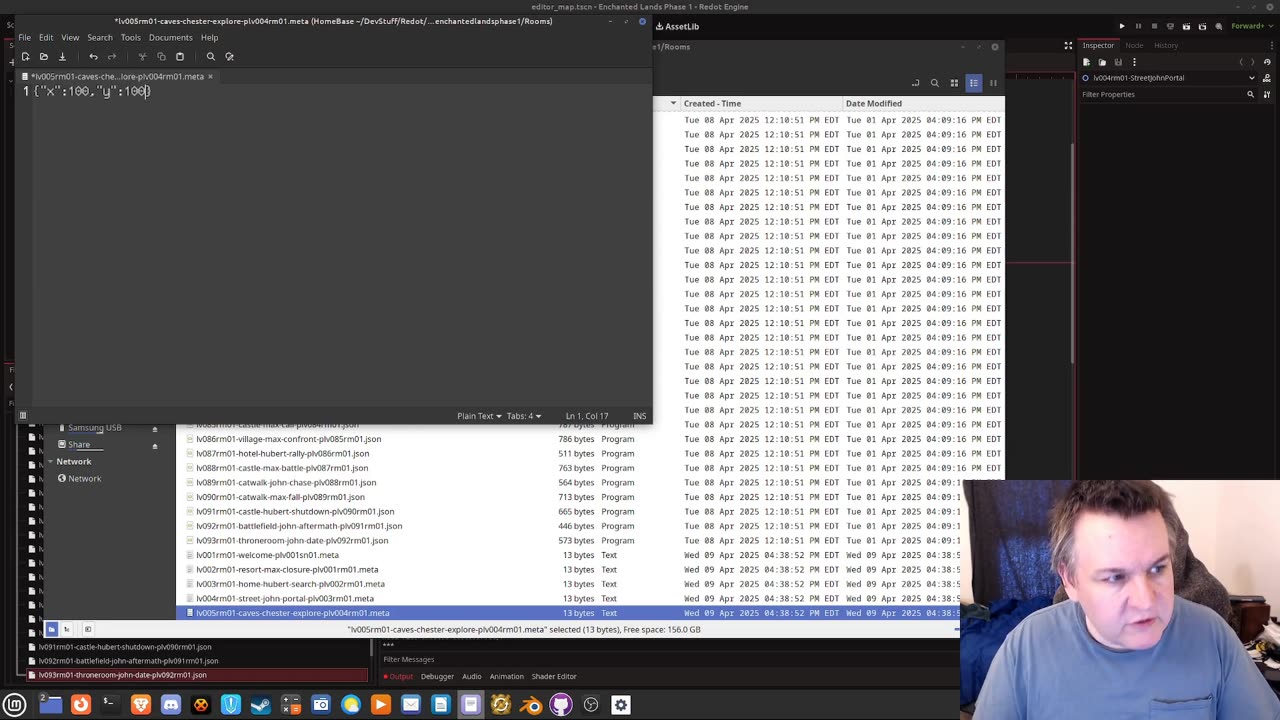Switch to the Inspector tab

pos(1097,45)
